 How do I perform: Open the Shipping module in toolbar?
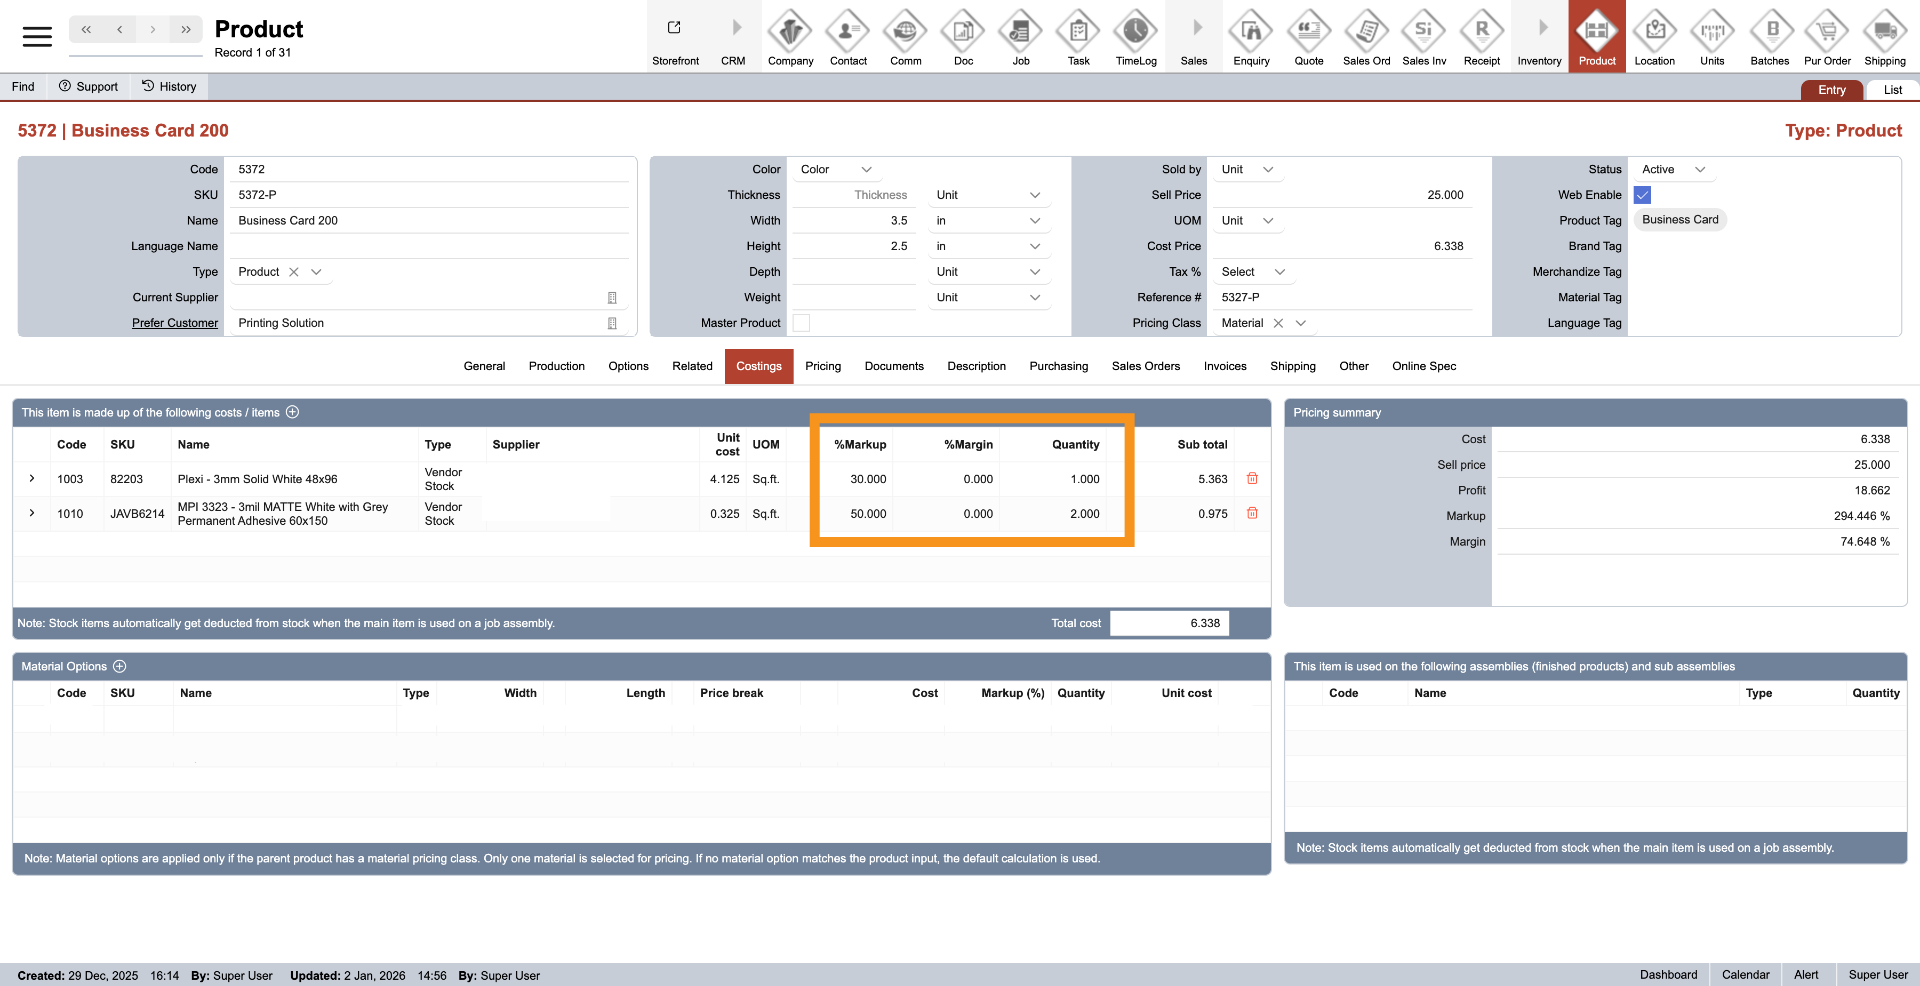[x=1884, y=36]
